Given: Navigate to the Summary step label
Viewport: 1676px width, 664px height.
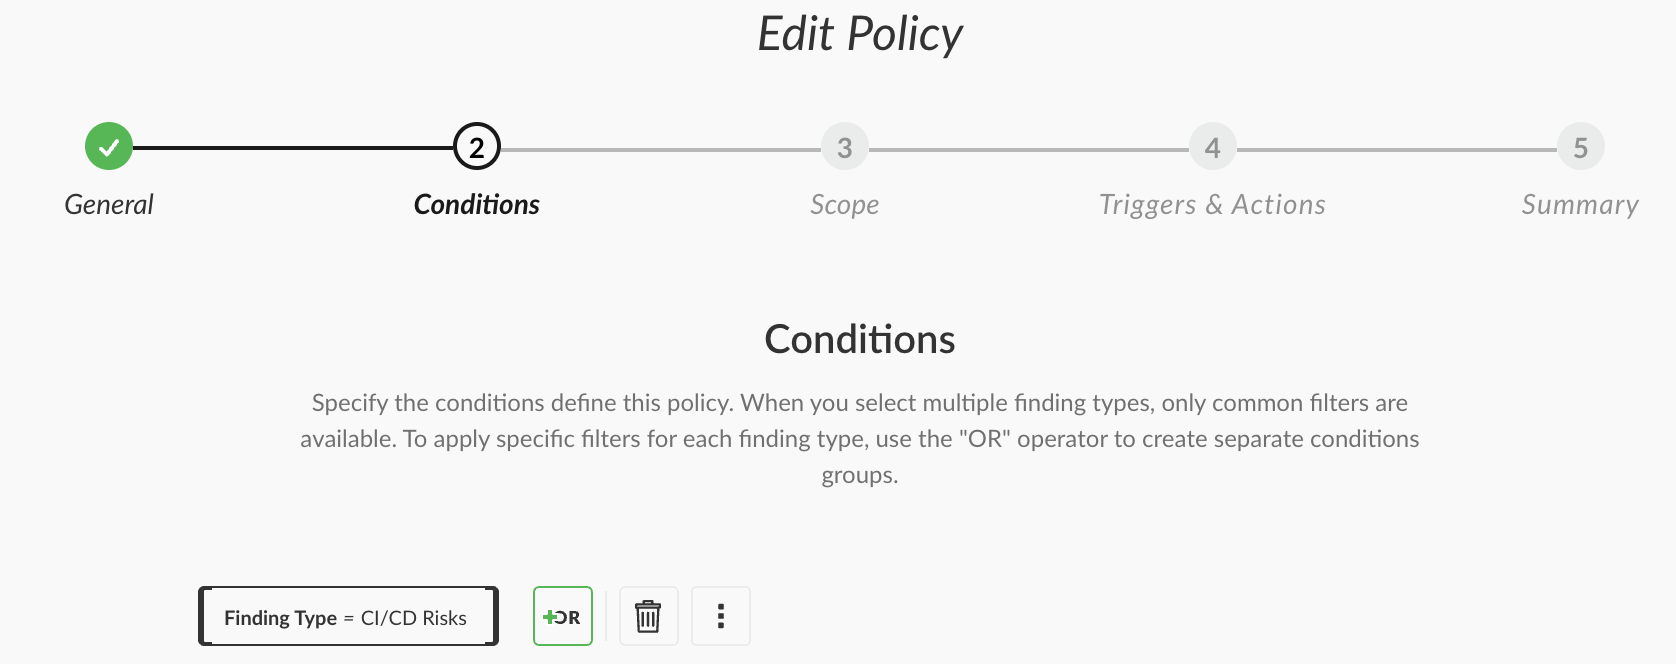Looking at the screenshot, I should (x=1580, y=205).
